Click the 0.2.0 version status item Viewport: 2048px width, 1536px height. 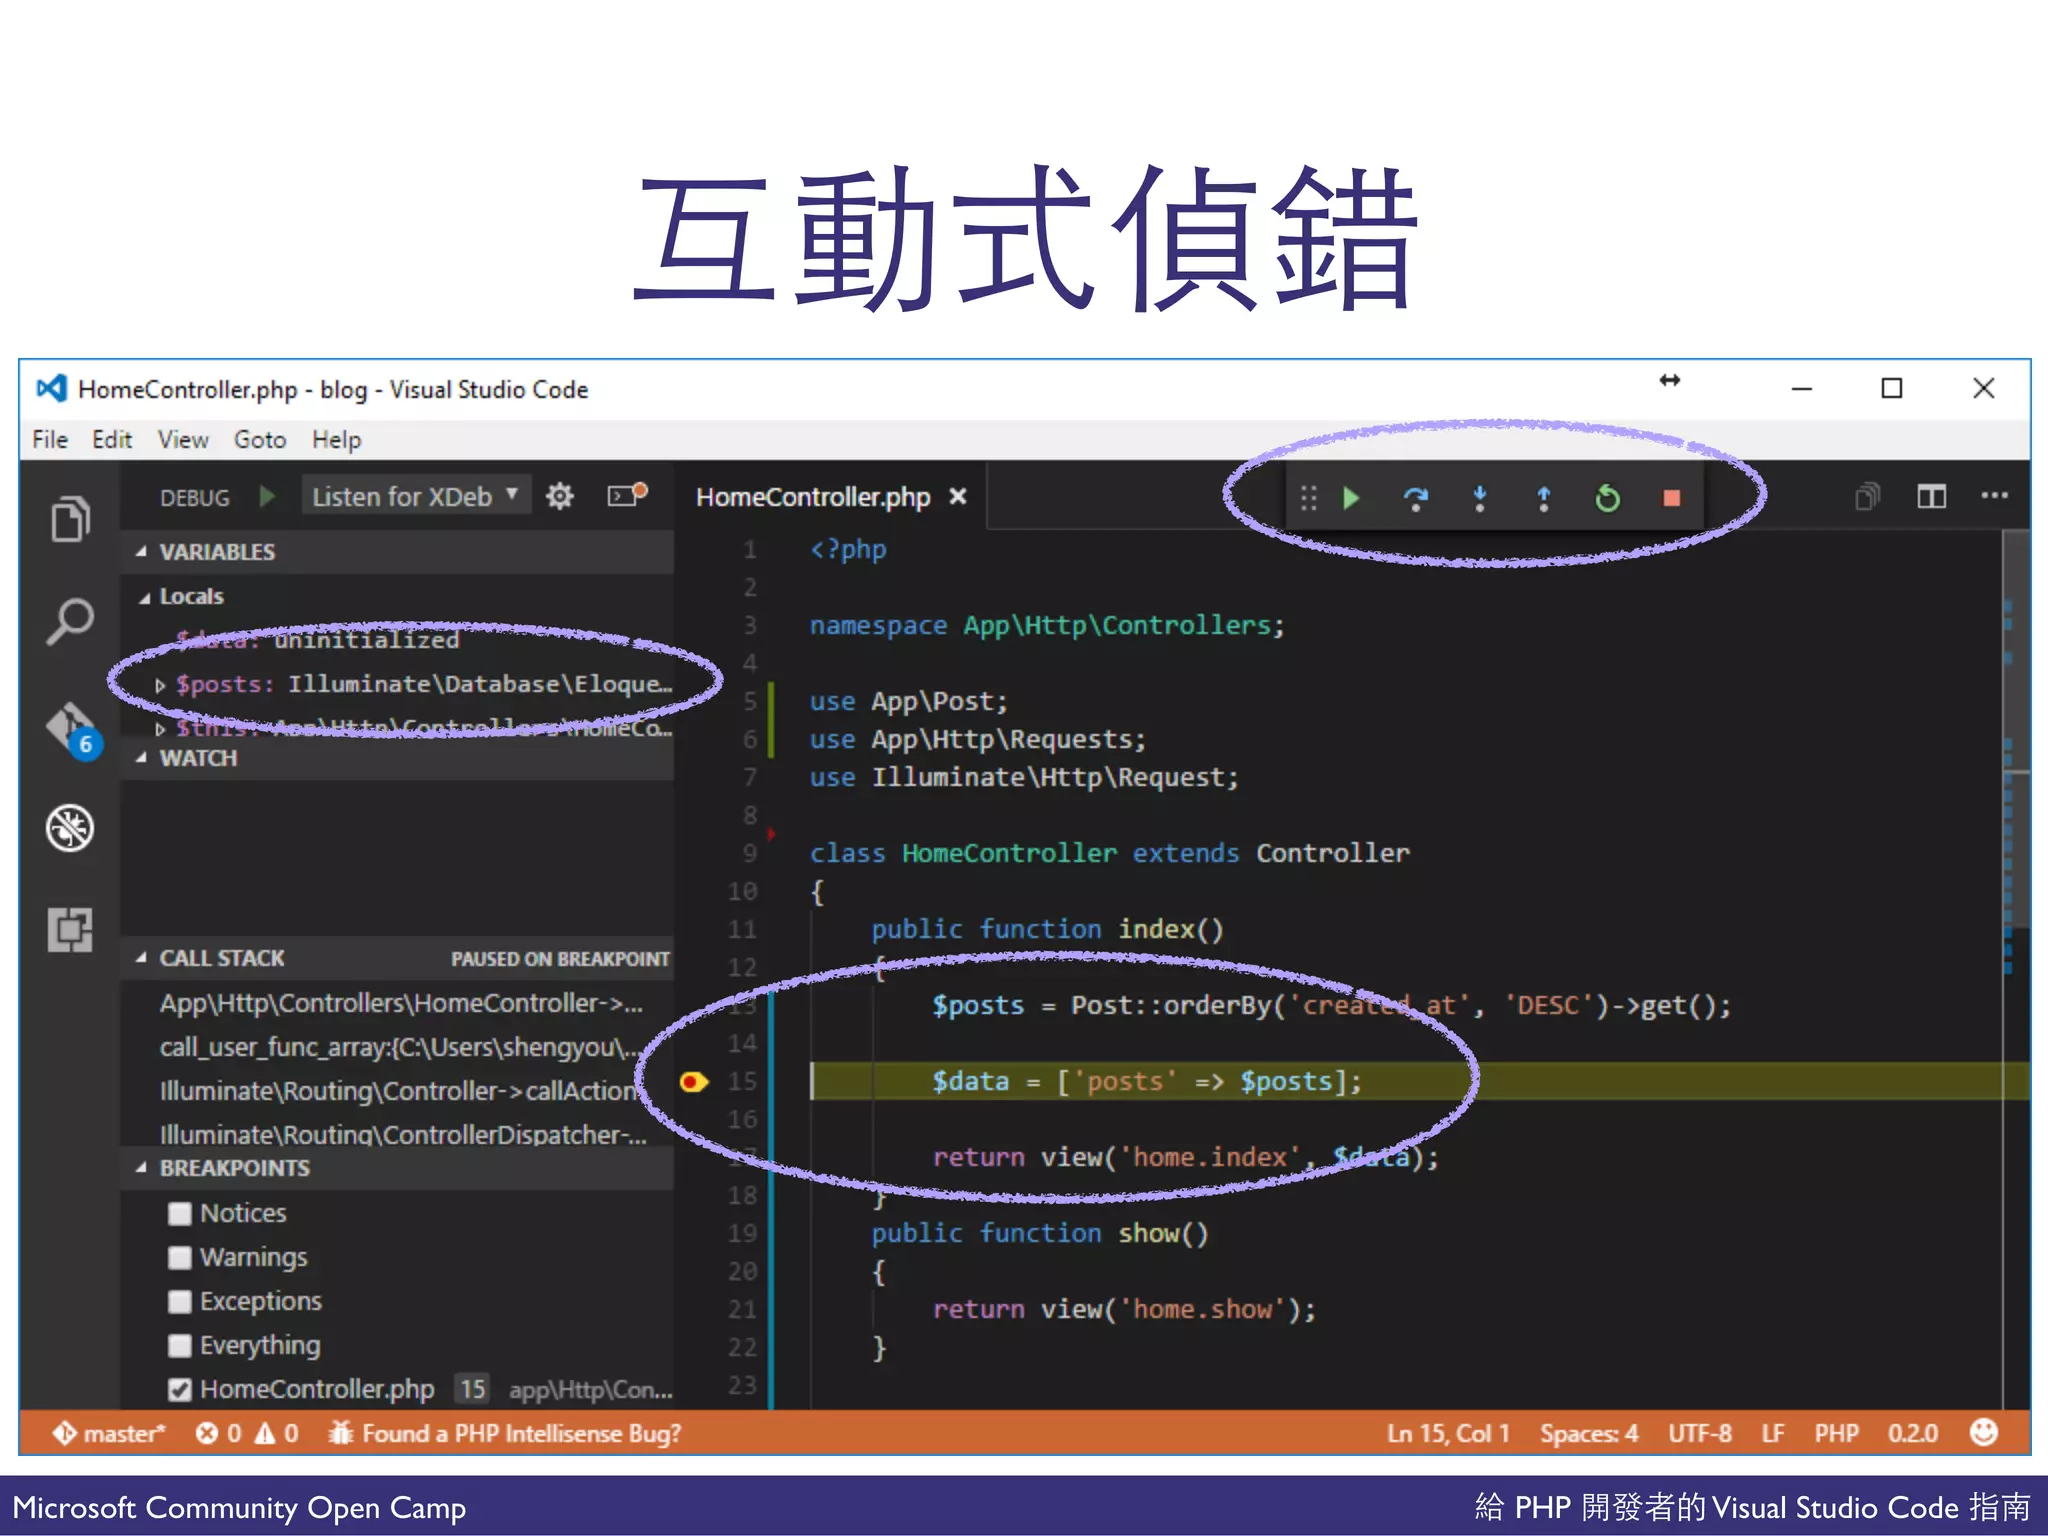point(1912,1433)
